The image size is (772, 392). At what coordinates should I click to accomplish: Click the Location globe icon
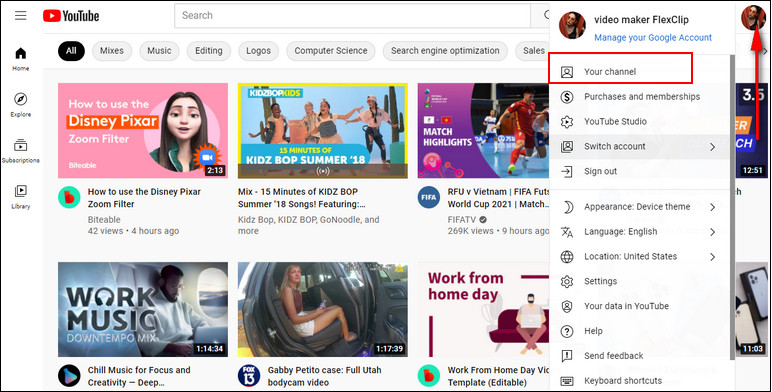(x=567, y=257)
